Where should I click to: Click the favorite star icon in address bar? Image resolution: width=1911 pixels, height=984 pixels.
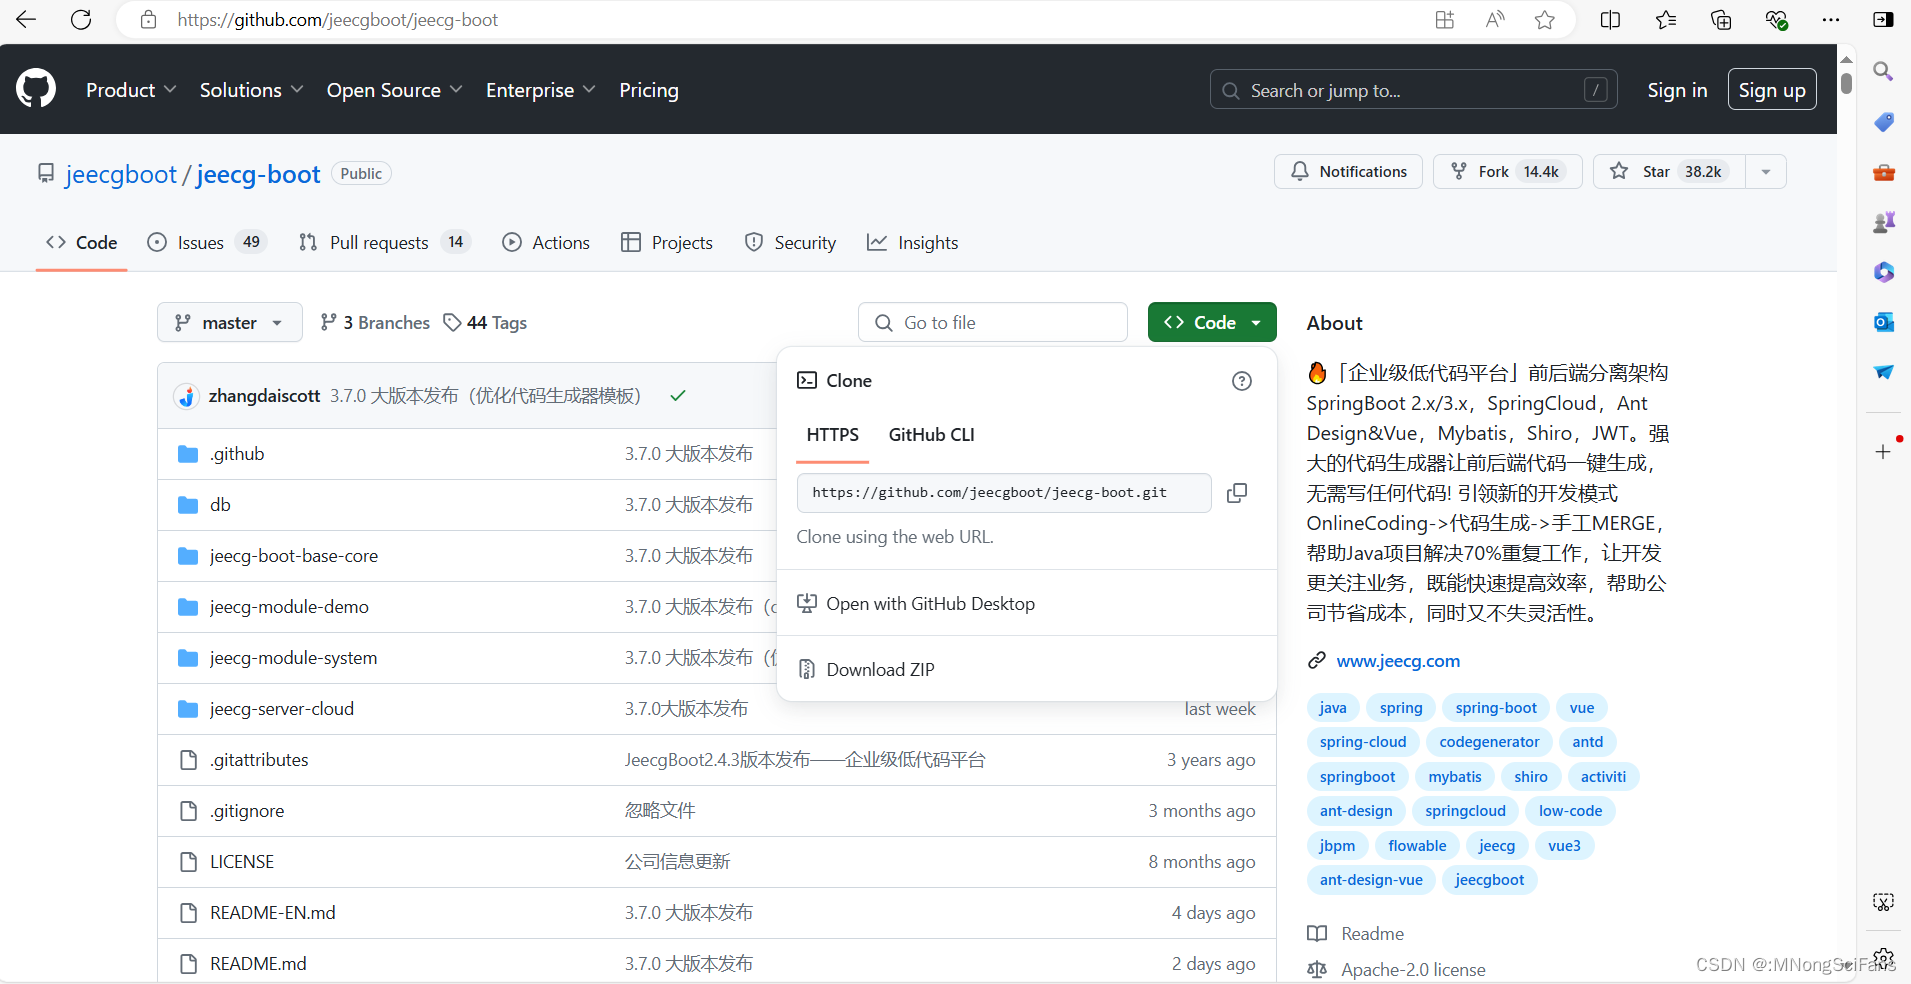pyautogui.click(x=1545, y=20)
